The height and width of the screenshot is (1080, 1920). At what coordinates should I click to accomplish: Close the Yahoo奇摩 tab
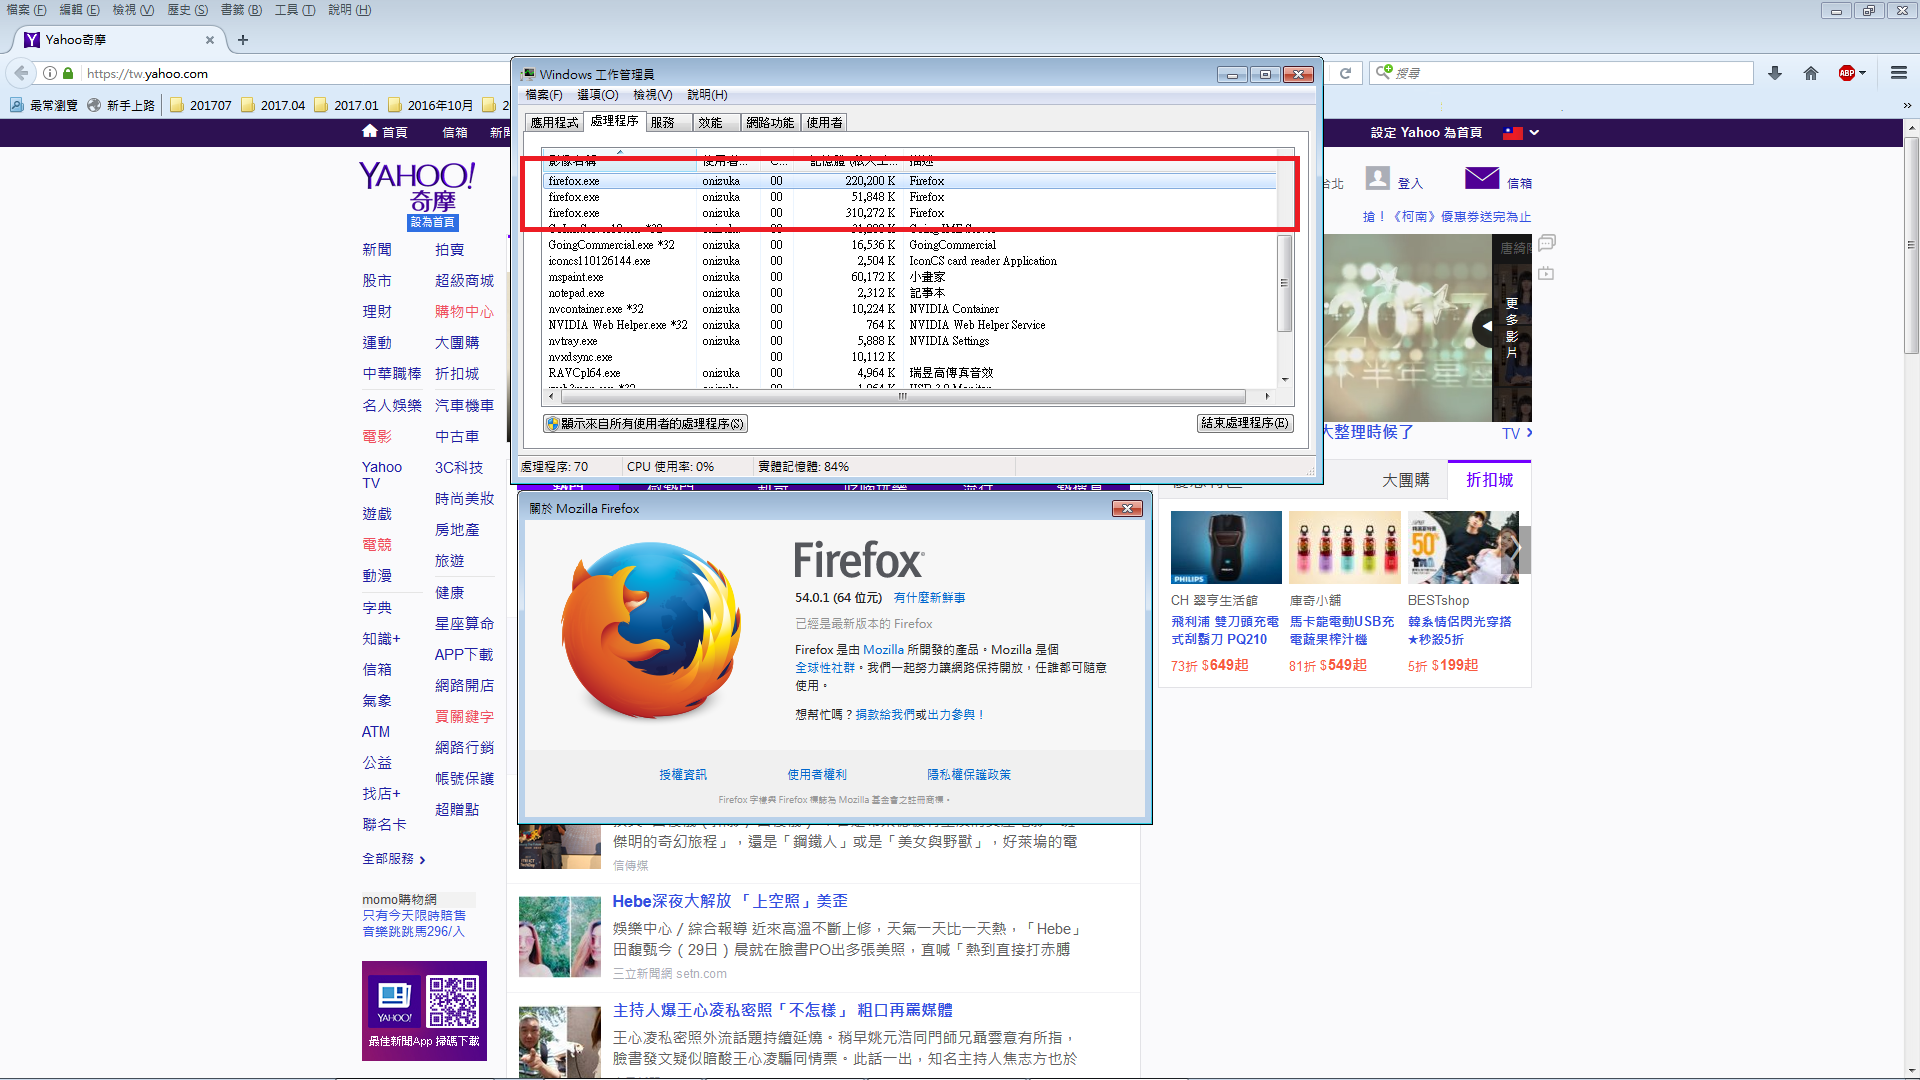pos(210,40)
